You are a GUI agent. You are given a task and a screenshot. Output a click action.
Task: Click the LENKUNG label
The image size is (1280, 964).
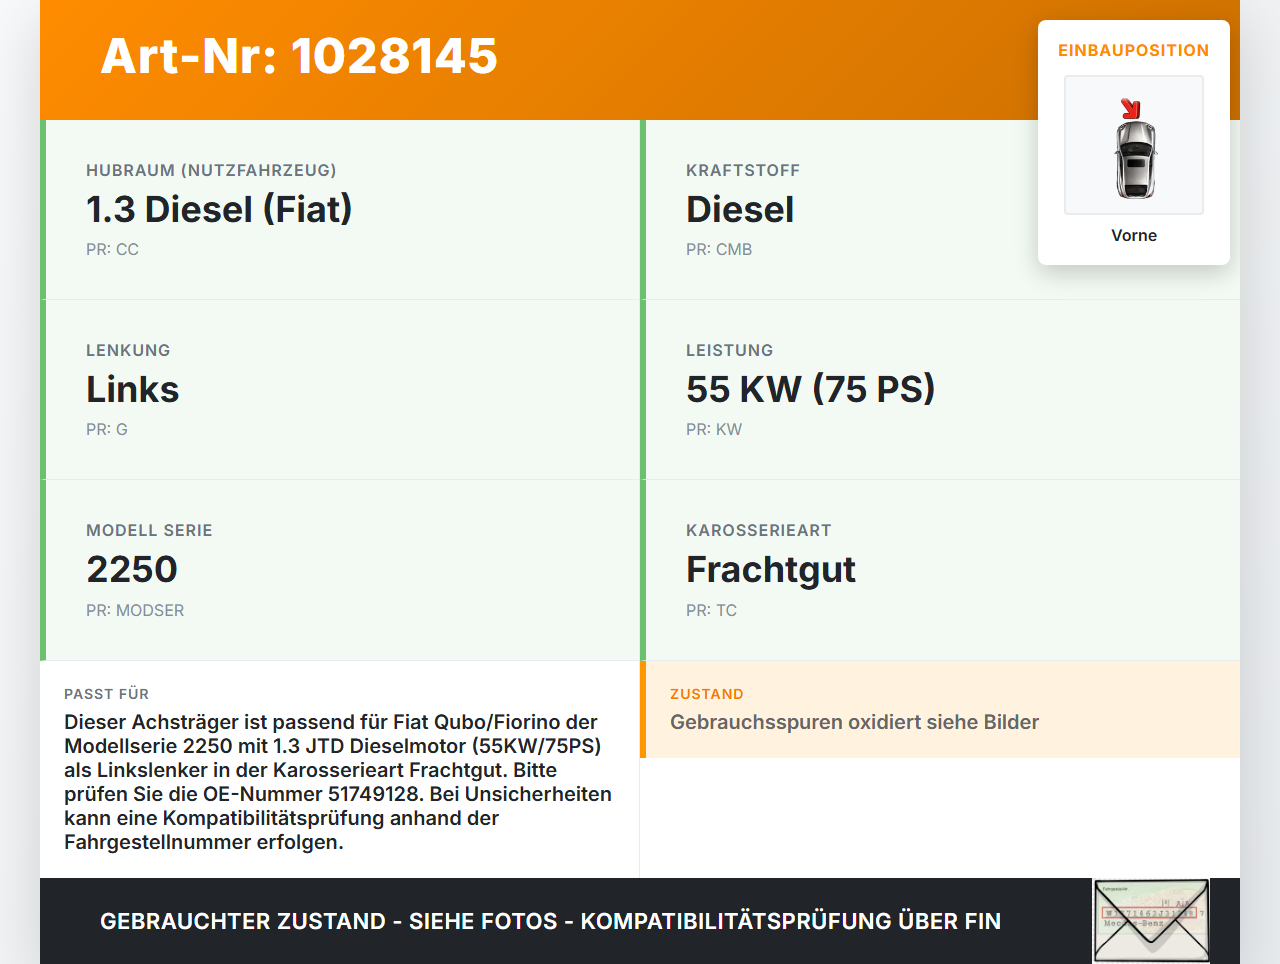tap(128, 350)
